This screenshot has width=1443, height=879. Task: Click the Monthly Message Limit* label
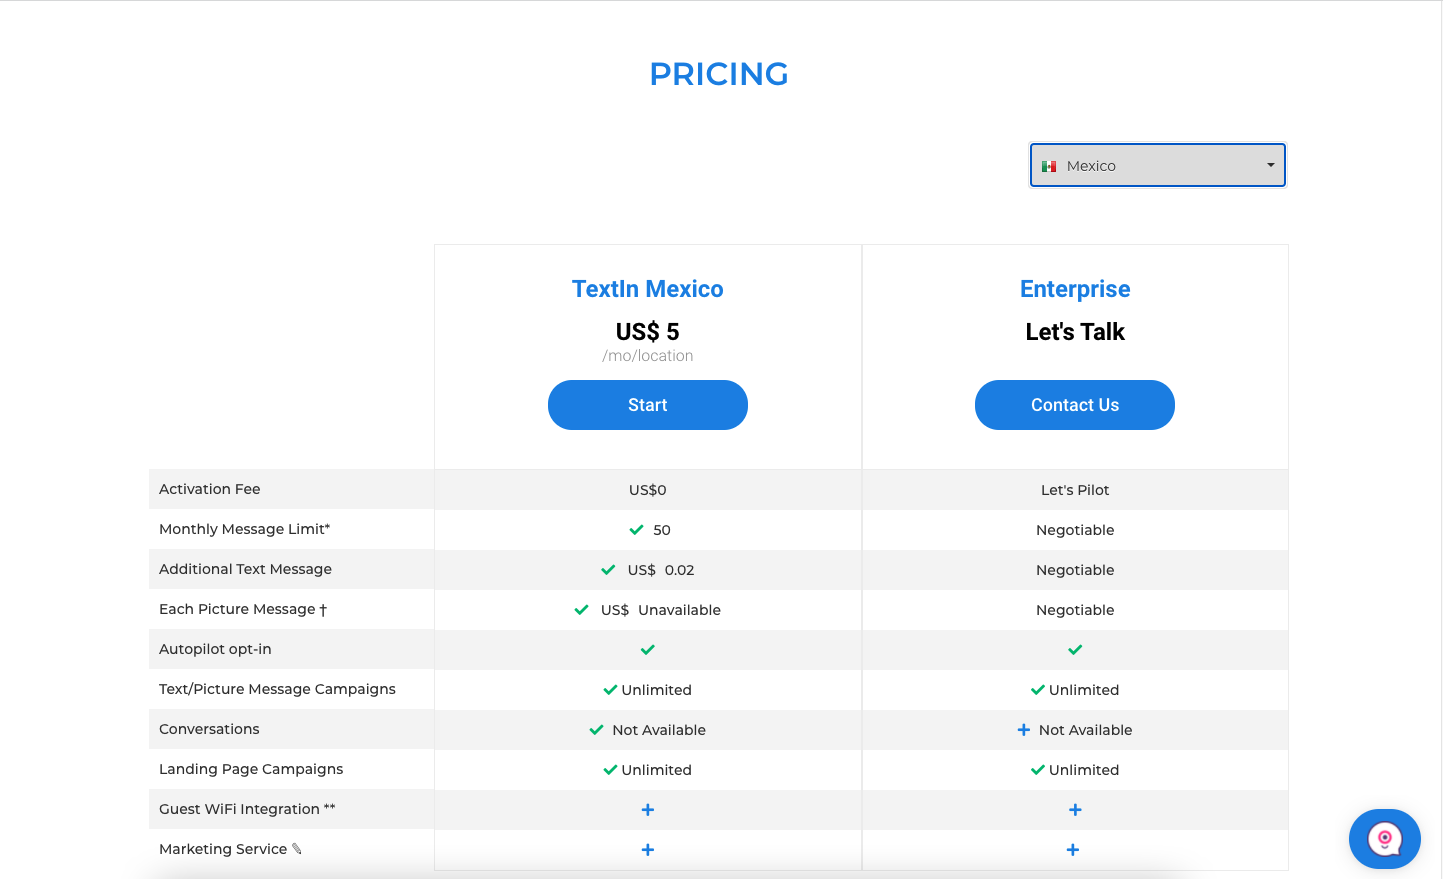pyautogui.click(x=245, y=529)
